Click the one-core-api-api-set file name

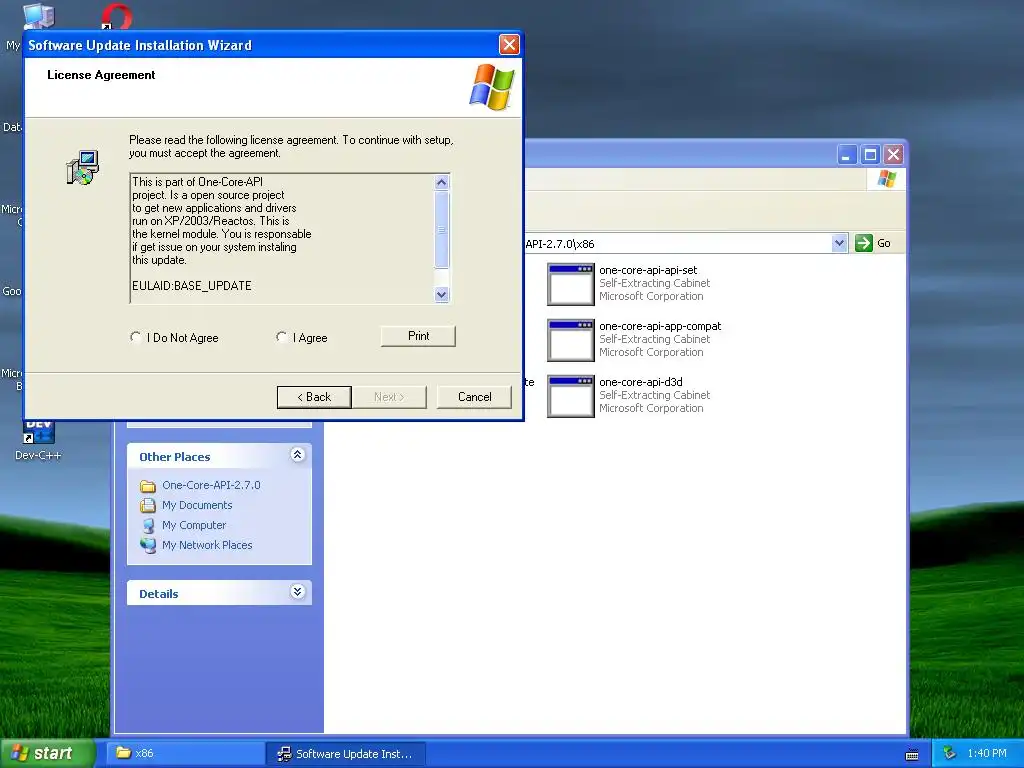click(648, 270)
